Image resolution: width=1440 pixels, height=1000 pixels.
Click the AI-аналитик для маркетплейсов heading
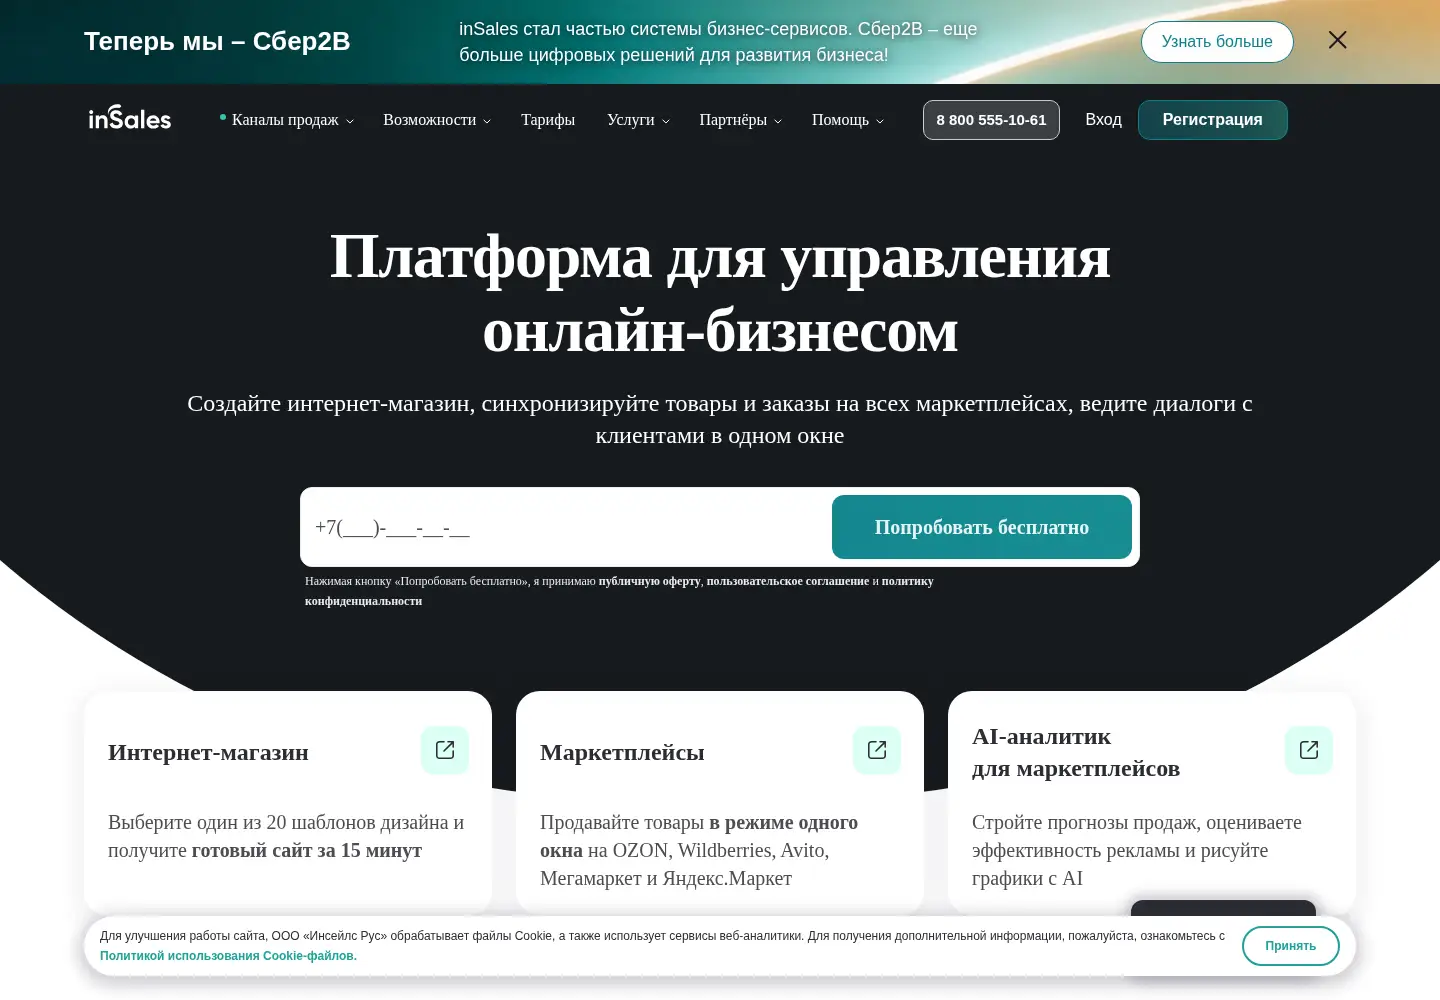[x=1076, y=752]
